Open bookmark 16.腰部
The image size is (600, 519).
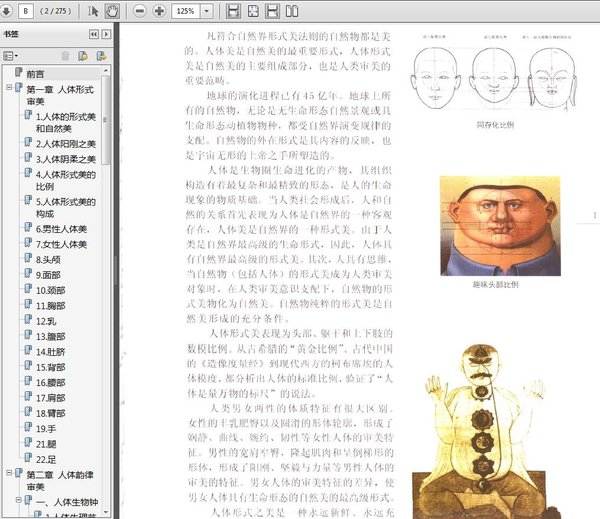click(51, 382)
